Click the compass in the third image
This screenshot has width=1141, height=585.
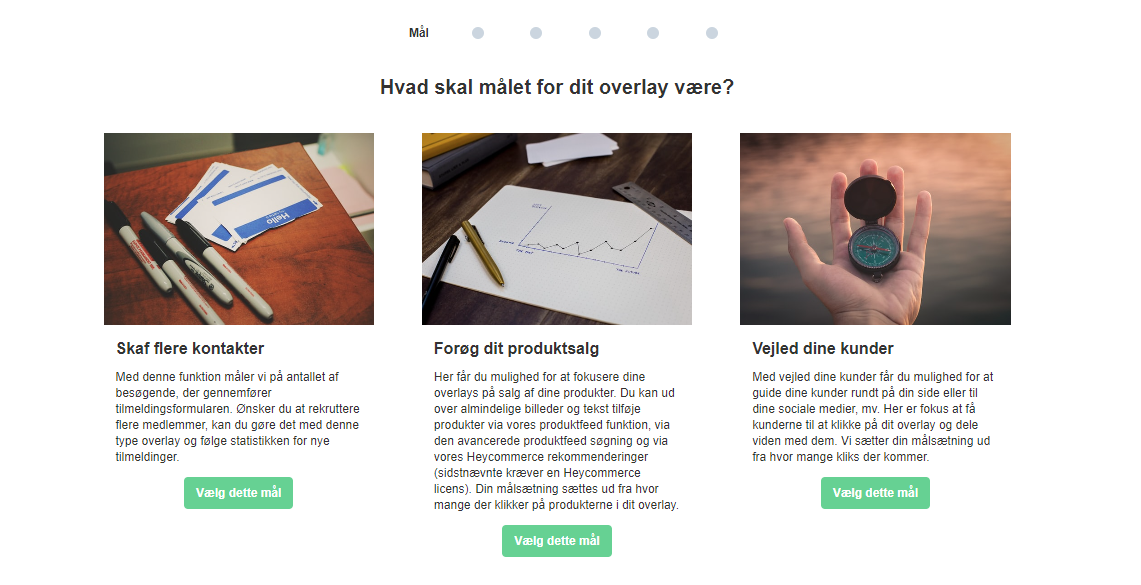(x=874, y=227)
